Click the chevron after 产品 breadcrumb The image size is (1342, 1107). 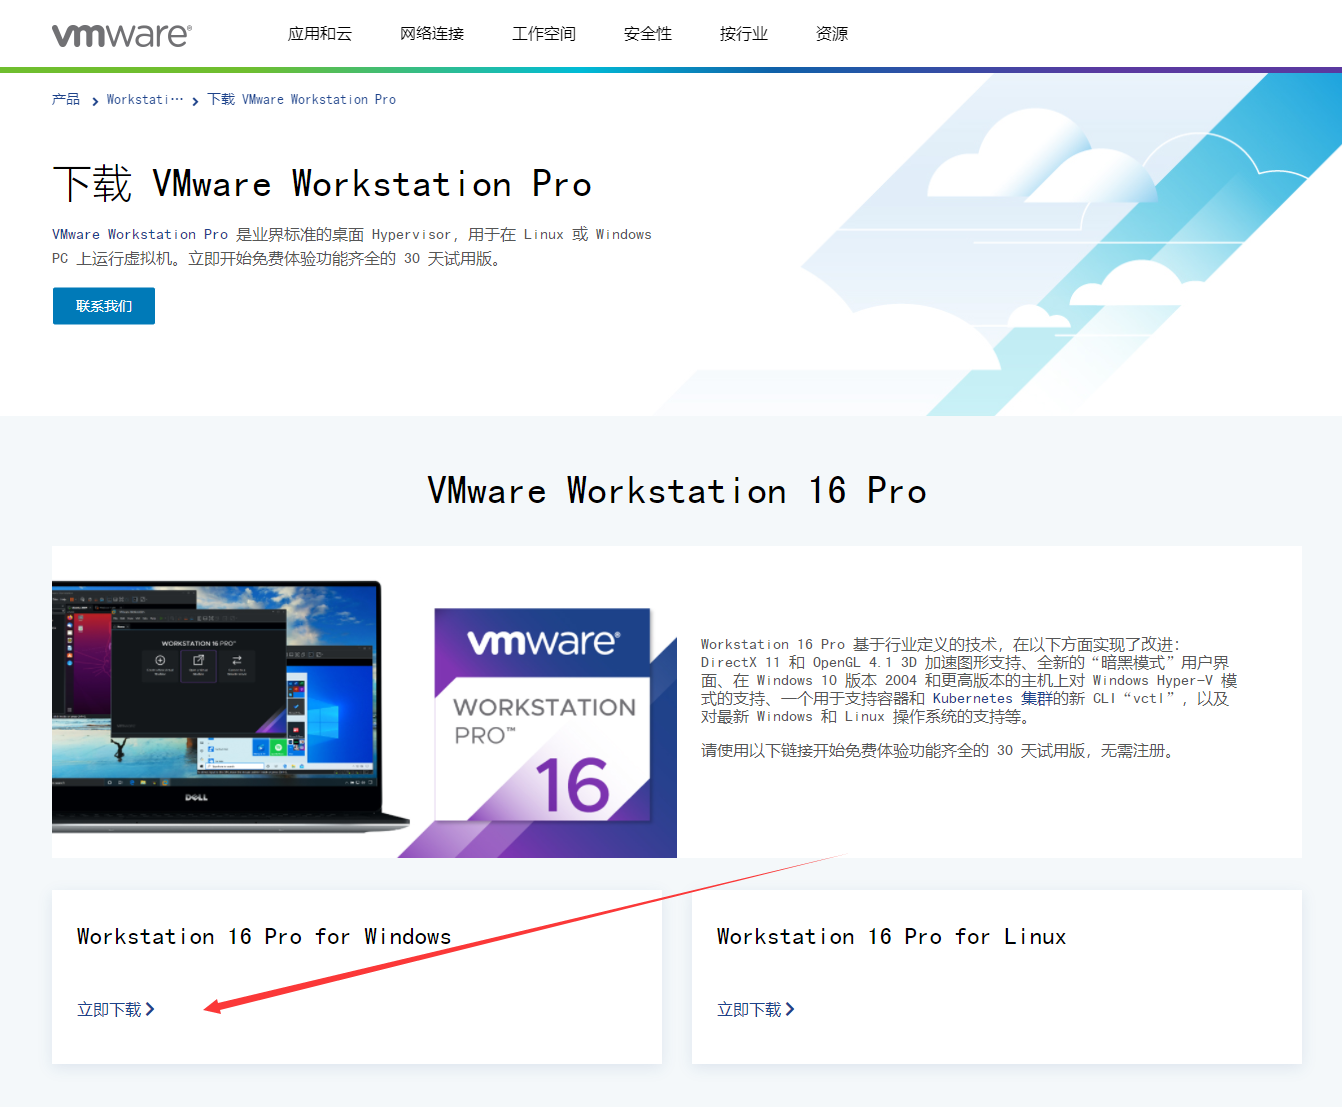tap(95, 101)
